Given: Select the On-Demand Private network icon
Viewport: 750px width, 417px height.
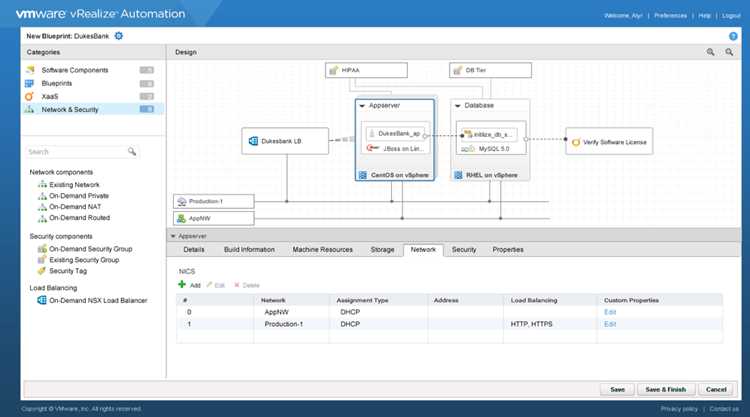Looking at the screenshot, I should (43, 196).
